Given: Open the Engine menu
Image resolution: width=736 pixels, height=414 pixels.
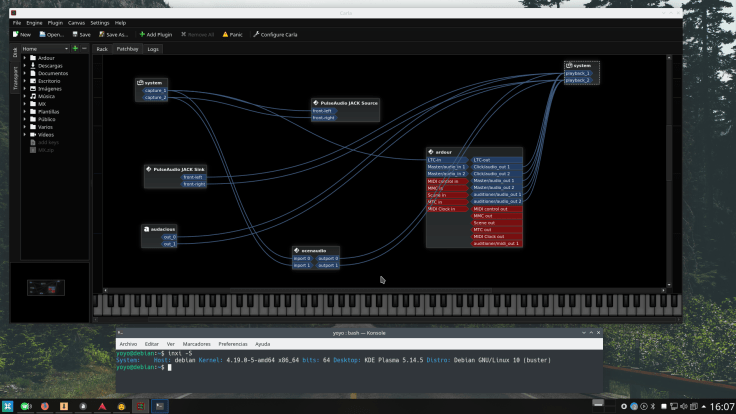Looking at the screenshot, I should point(35,22).
